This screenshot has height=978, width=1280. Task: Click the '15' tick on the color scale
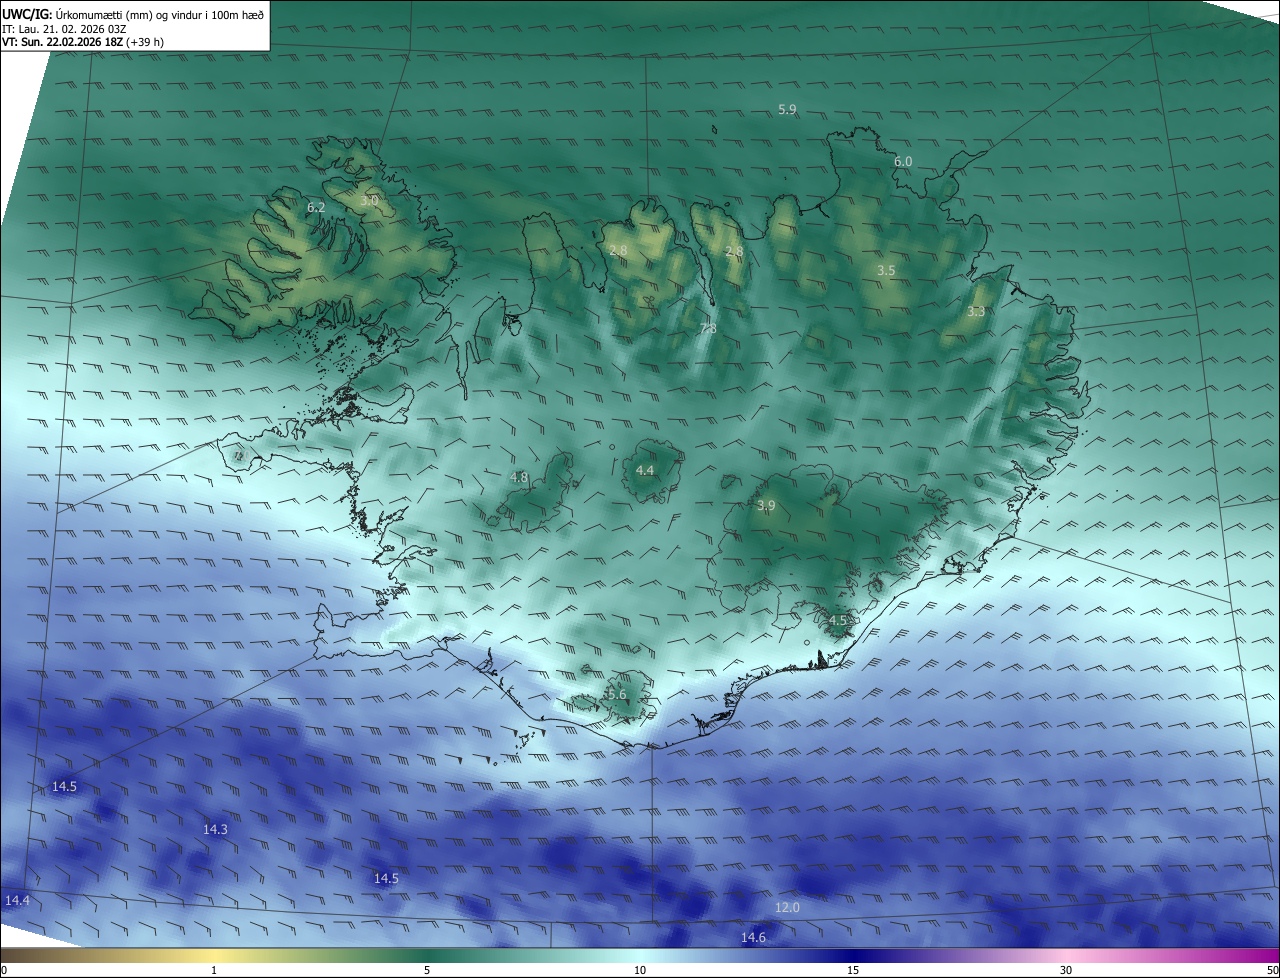click(x=853, y=970)
